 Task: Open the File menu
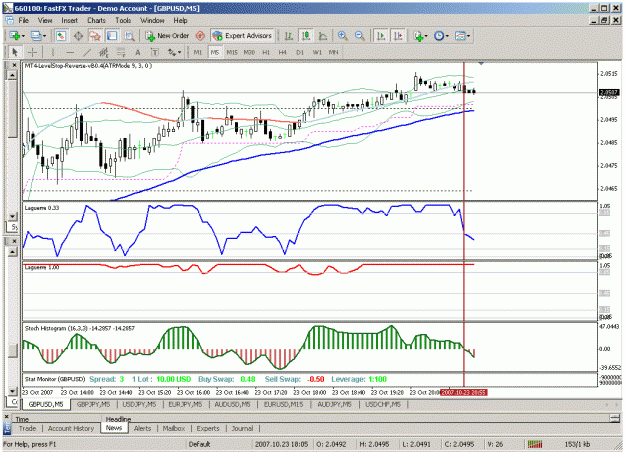point(24,20)
